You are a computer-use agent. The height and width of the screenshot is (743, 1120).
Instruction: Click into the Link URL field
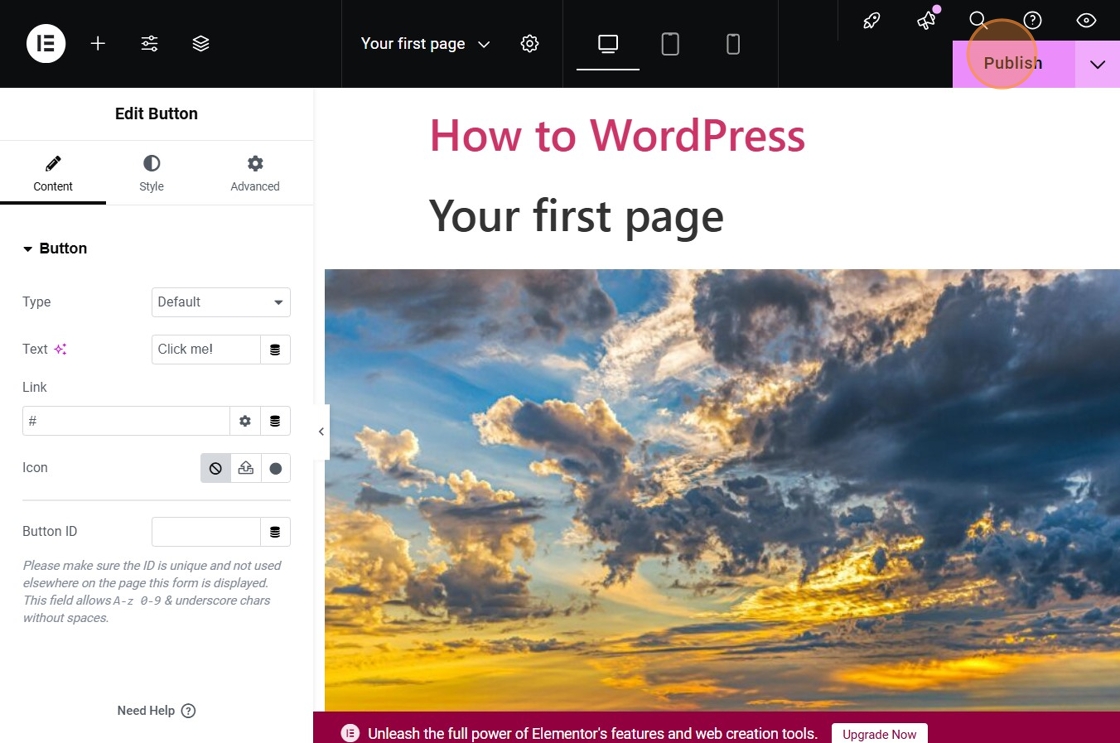pos(126,421)
